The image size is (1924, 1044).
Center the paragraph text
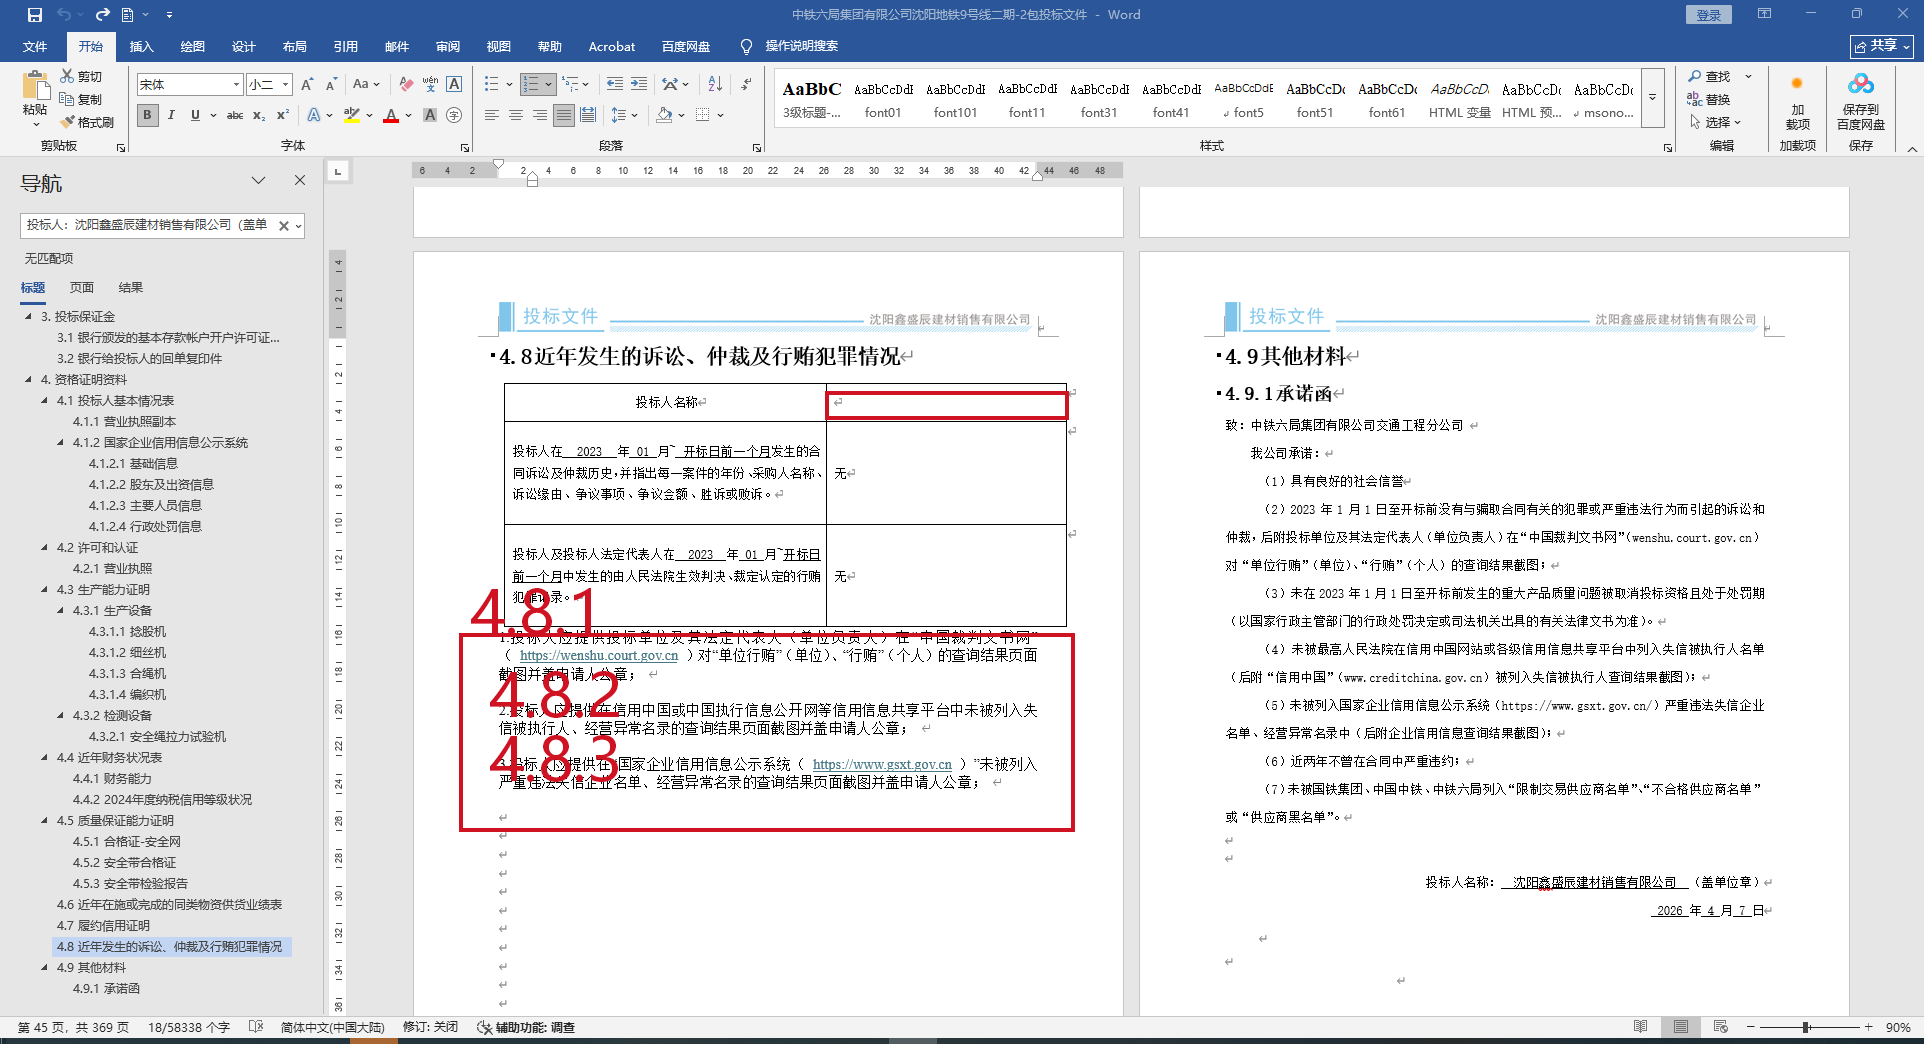click(x=516, y=115)
